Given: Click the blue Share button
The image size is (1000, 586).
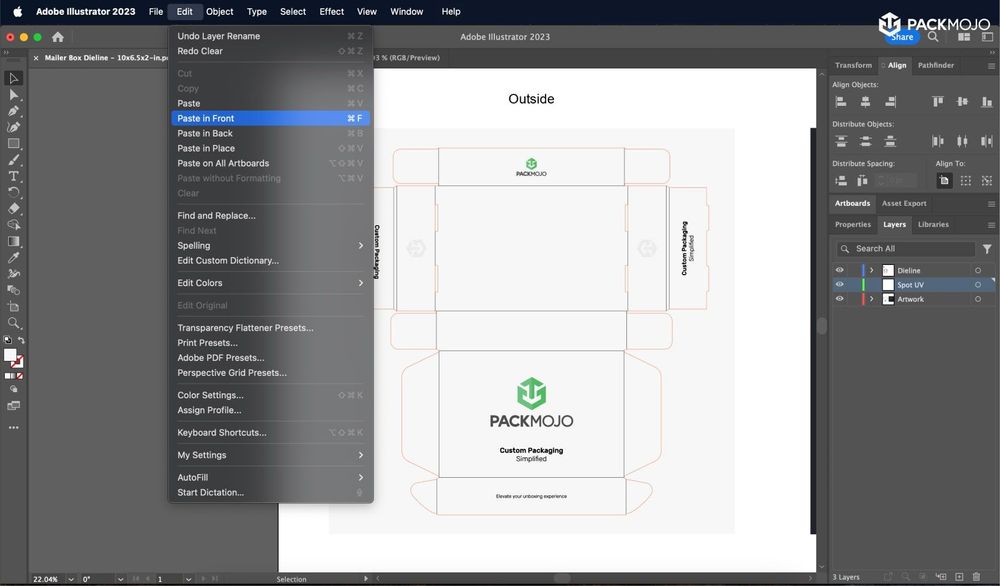Looking at the screenshot, I should pos(902,37).
